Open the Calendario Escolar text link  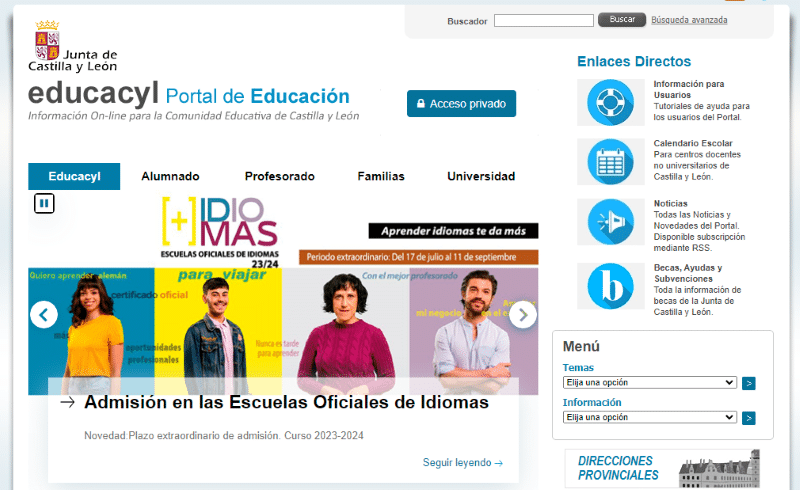pyautogui.click(x=693, y=143)
